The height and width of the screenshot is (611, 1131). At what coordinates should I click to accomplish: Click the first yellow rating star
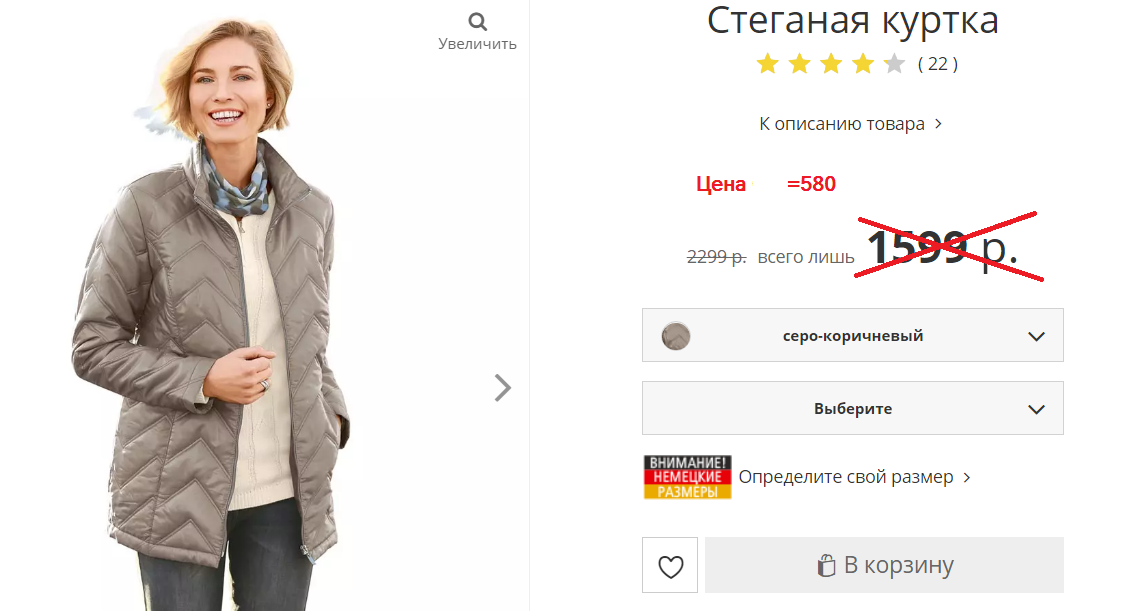pyautogui.click(x=767, y=64)
